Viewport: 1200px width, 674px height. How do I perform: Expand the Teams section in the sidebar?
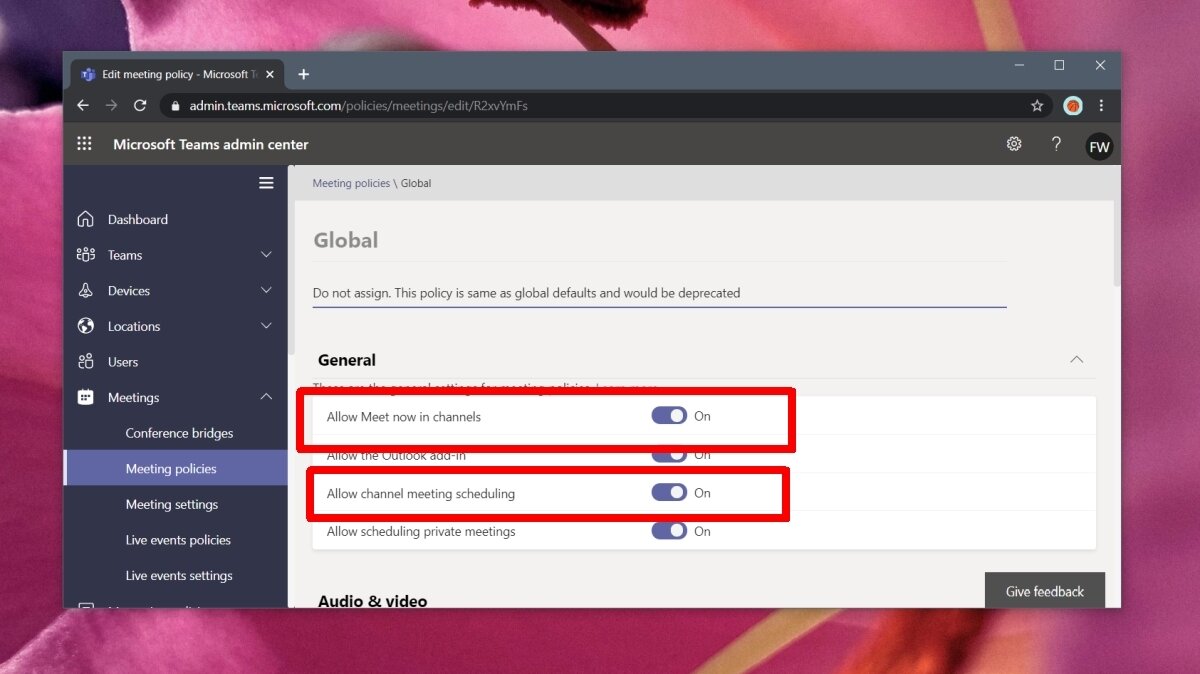(x=266, y=254)
